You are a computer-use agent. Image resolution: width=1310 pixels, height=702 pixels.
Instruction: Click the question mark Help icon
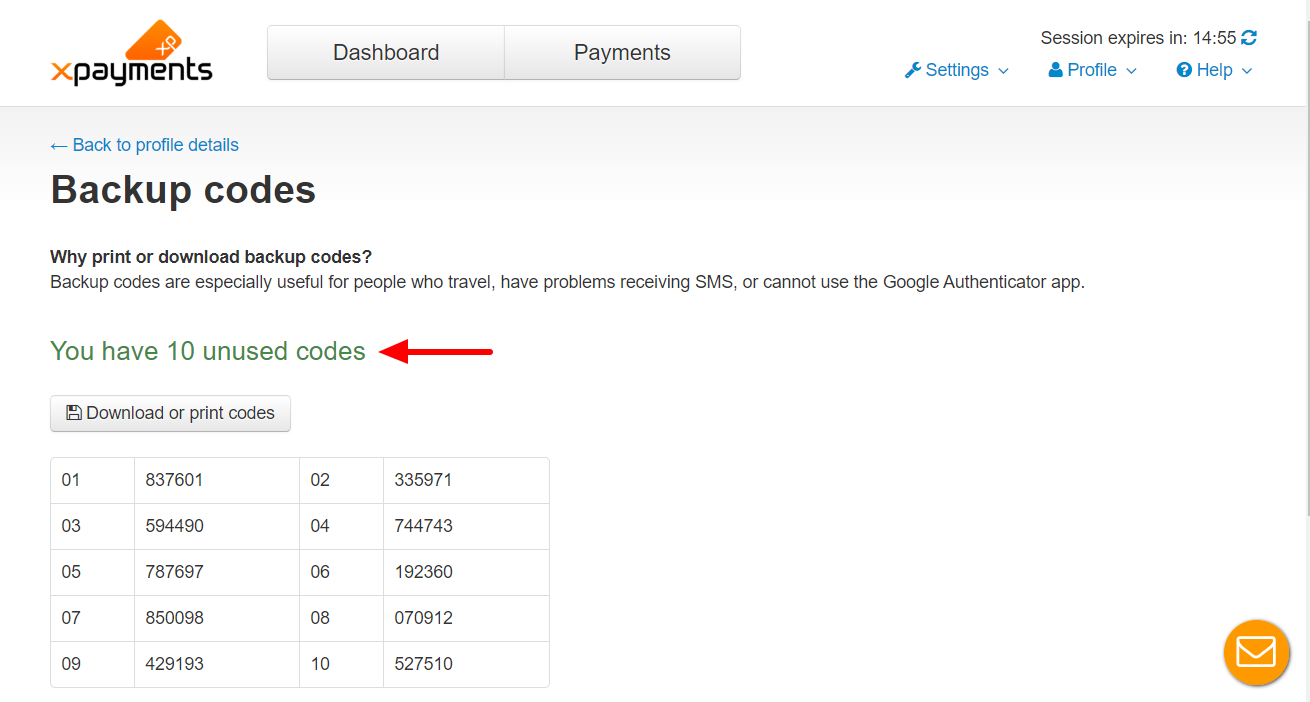(1184, 70)
